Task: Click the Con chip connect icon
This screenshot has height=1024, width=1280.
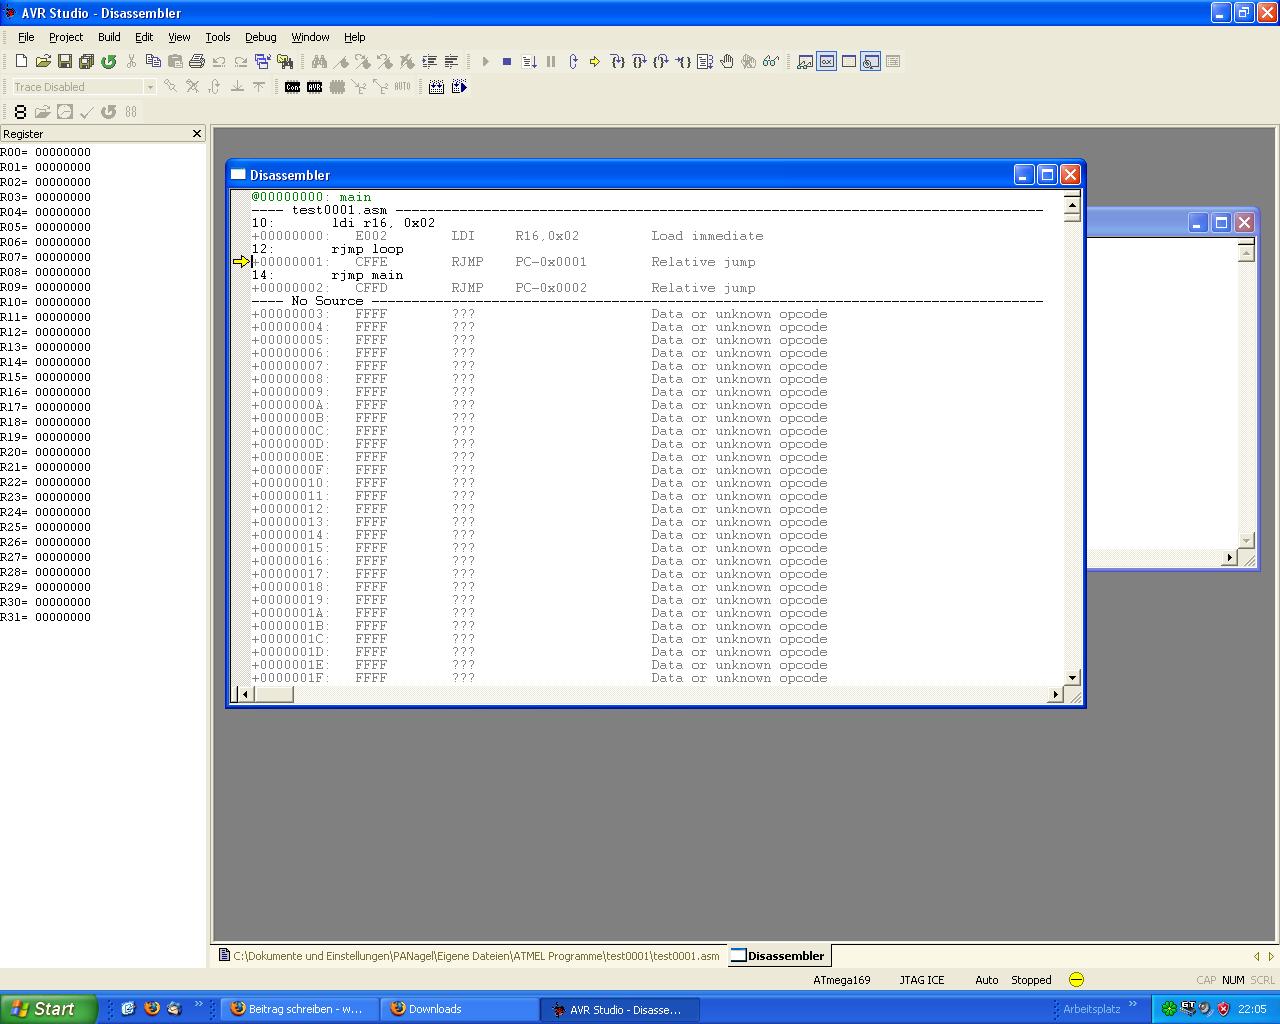Action: [293, 87]
